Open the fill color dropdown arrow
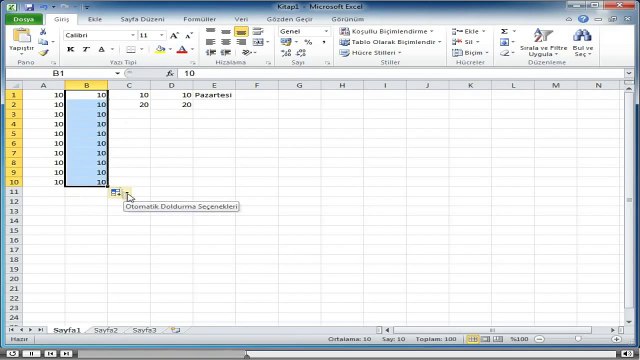This screenshot has height=360, width=640. point(170,49)
